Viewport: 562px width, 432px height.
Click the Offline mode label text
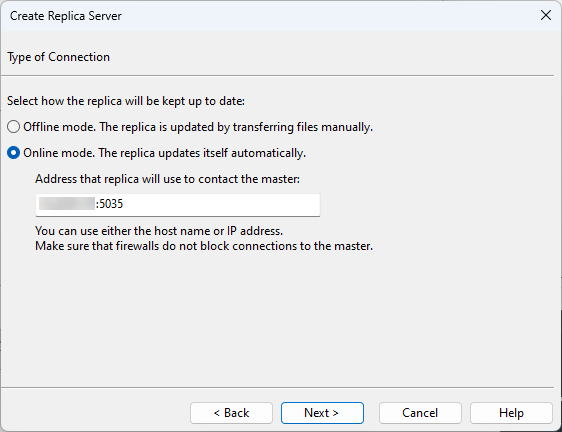coord(198,127)
